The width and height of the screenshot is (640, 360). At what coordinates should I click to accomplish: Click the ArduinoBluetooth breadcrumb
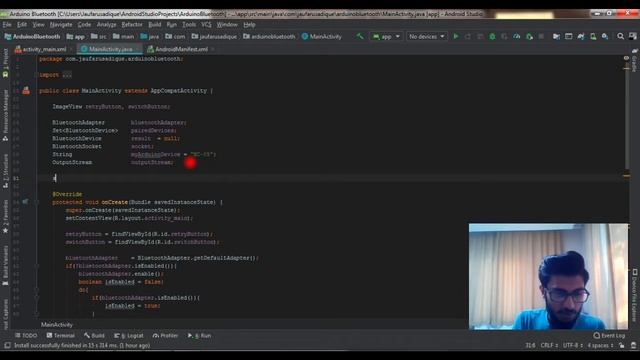(33, 37)
